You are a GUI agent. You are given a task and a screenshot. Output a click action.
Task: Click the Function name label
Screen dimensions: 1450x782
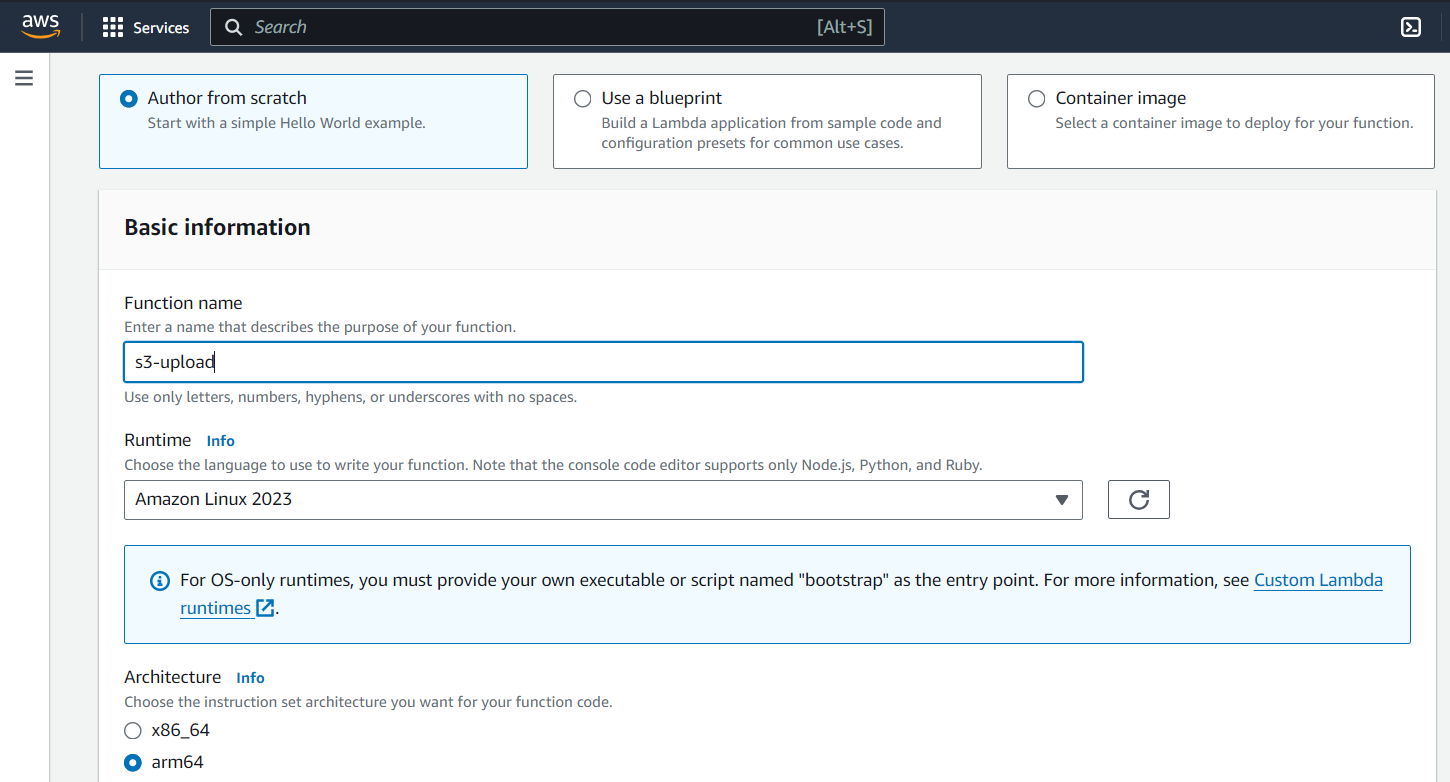[x=183, y=303]
